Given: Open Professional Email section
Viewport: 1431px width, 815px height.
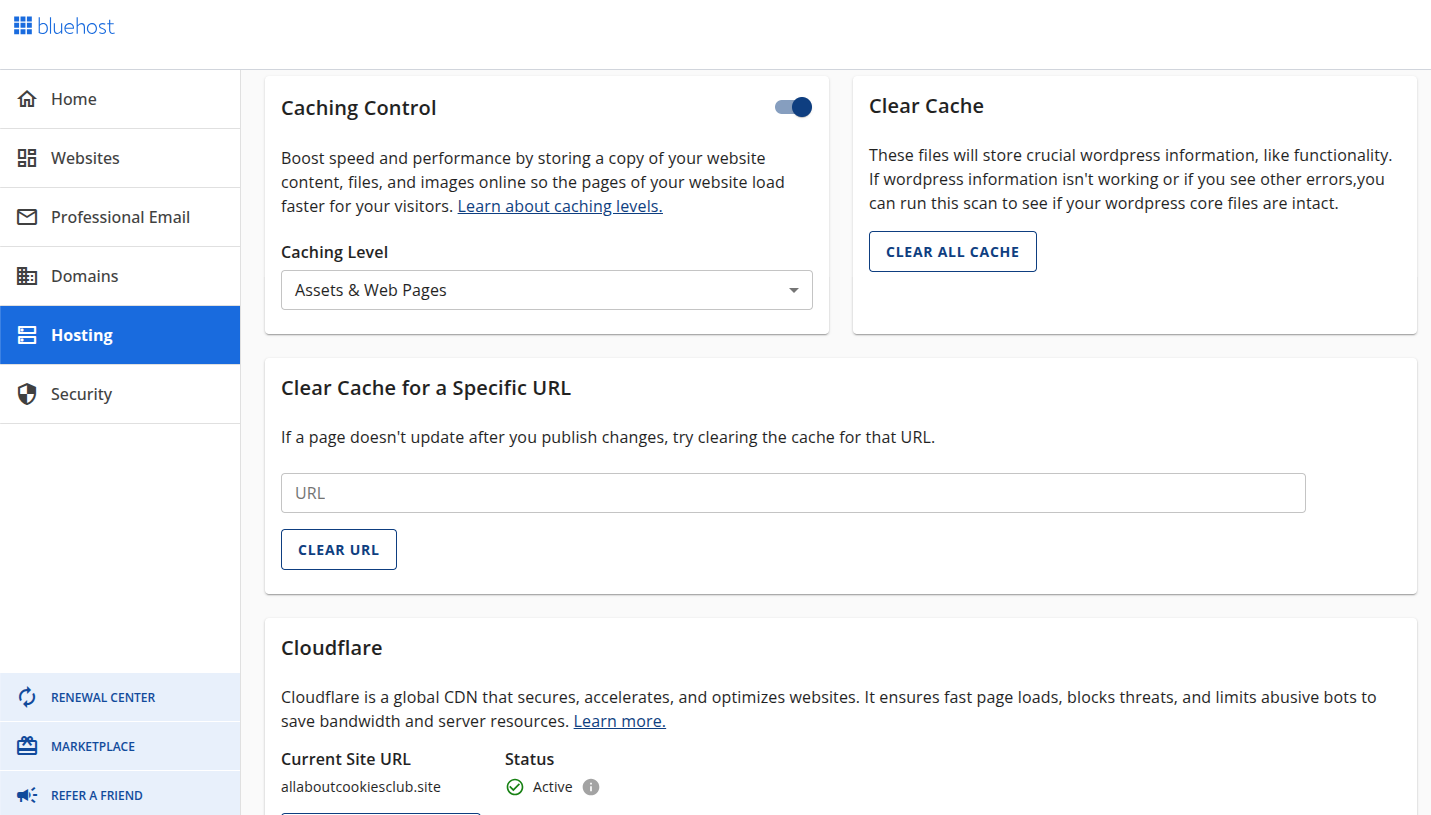Looking at the screenshot, I should [120, 217].
